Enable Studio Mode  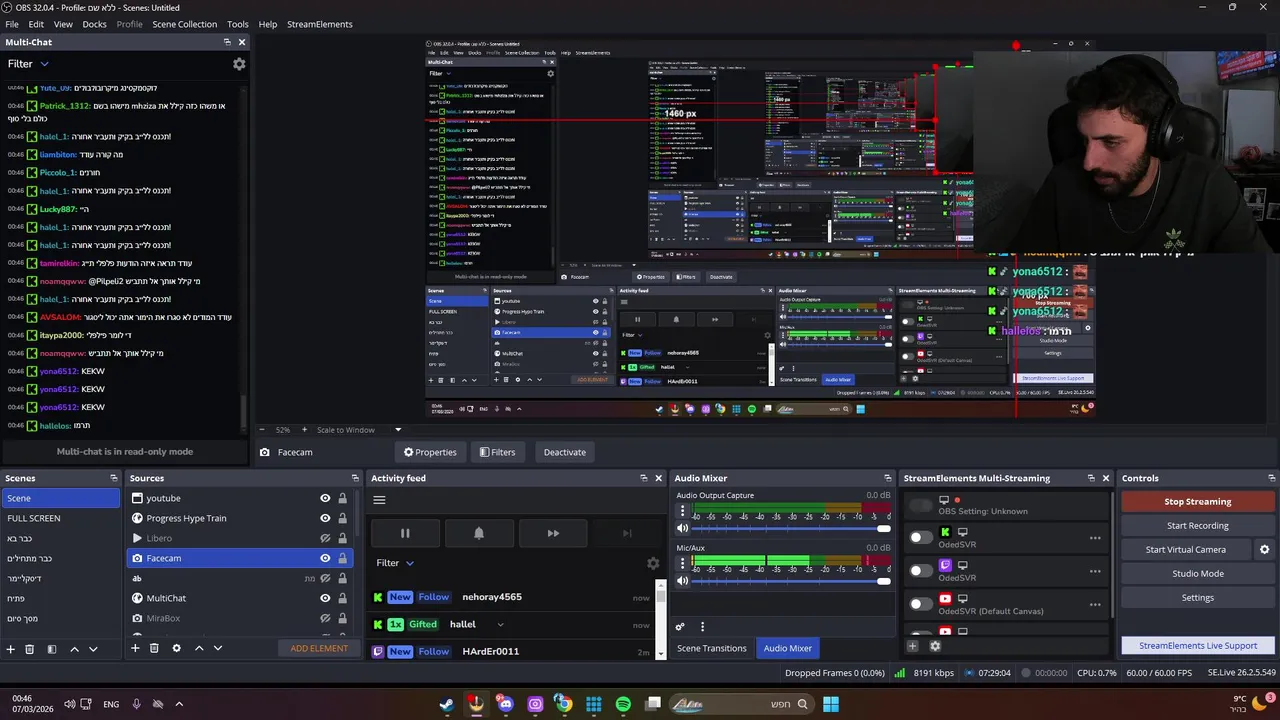tap(1198, 574)
